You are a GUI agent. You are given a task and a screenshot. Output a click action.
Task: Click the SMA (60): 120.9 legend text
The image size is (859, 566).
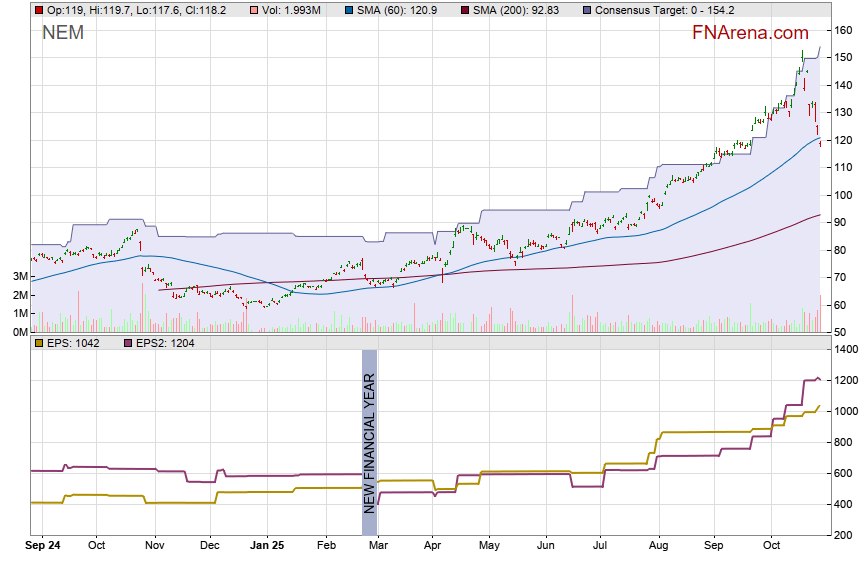pos(400,10)
